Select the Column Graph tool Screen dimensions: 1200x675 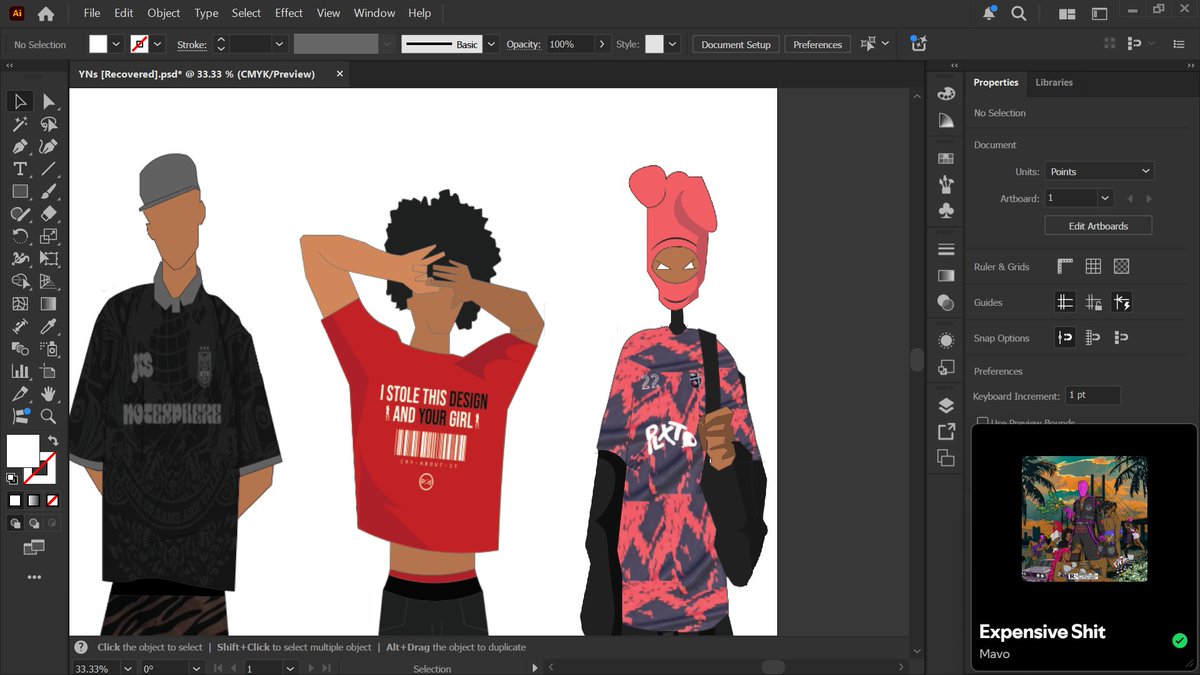click(x=20, y=371)
